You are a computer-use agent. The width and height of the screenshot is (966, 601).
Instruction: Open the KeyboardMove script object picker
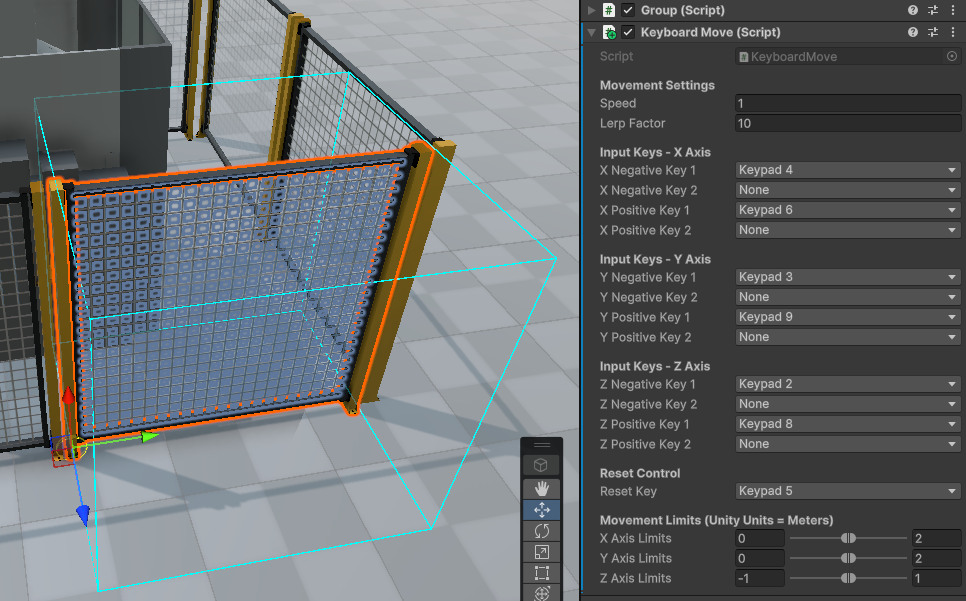(951, 56)
